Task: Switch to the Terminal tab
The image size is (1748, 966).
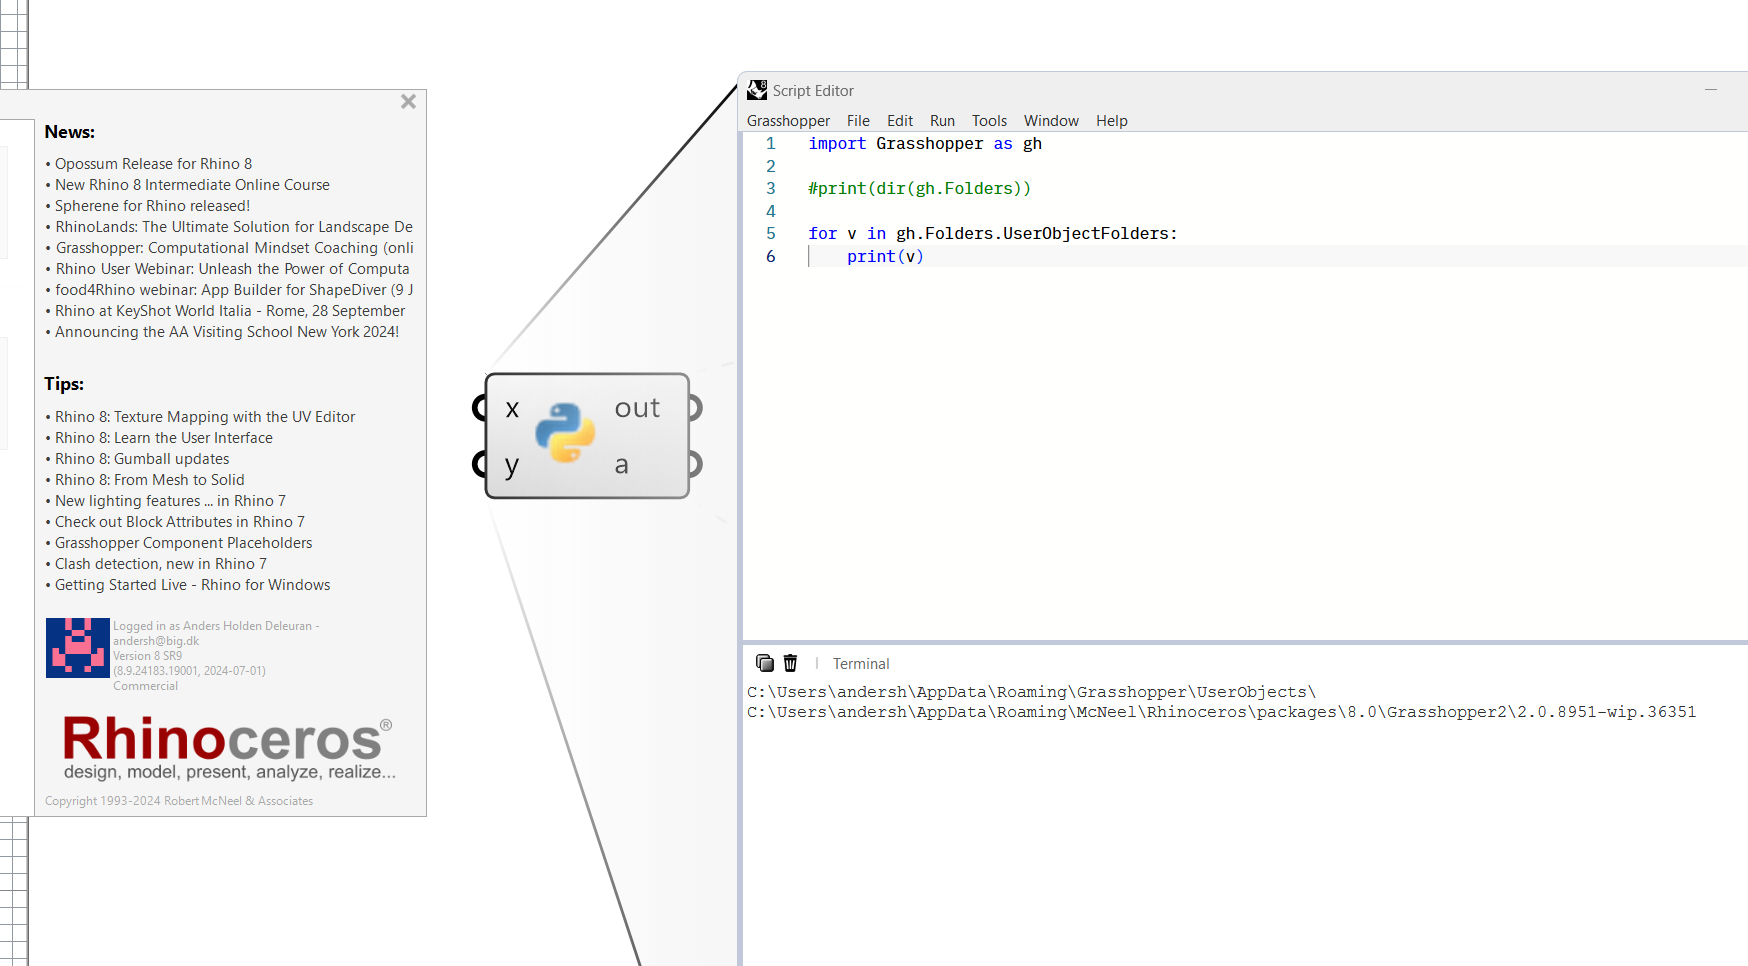Action: point(860,663)
